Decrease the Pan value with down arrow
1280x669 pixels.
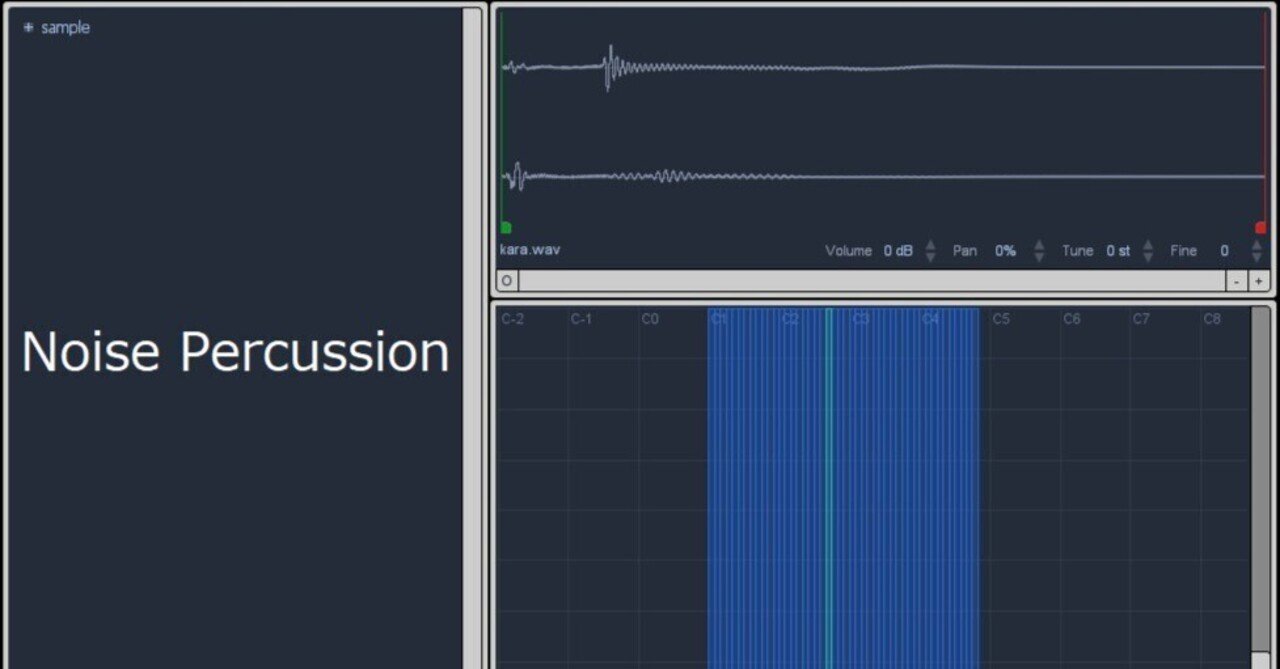(x=1039, y=257)
